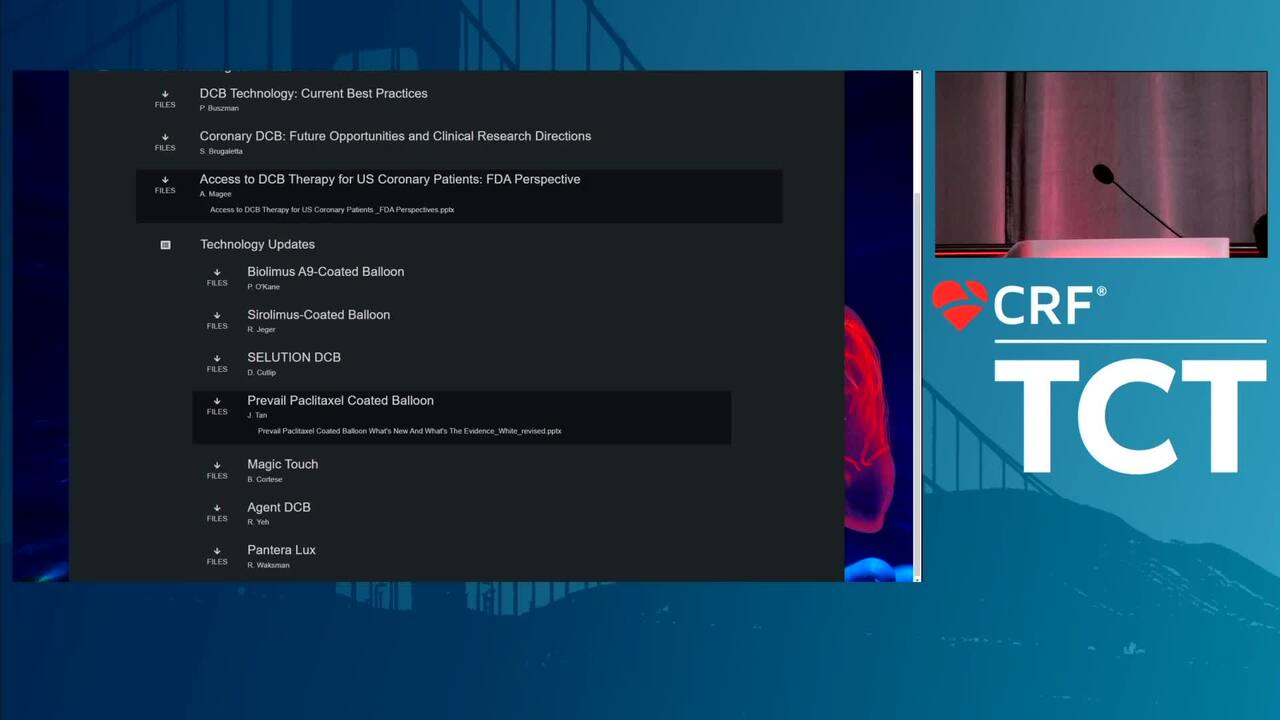This screenshot has height=720, width=1280.
Task: Select the Magic Touch title
Action: [283, 464]
